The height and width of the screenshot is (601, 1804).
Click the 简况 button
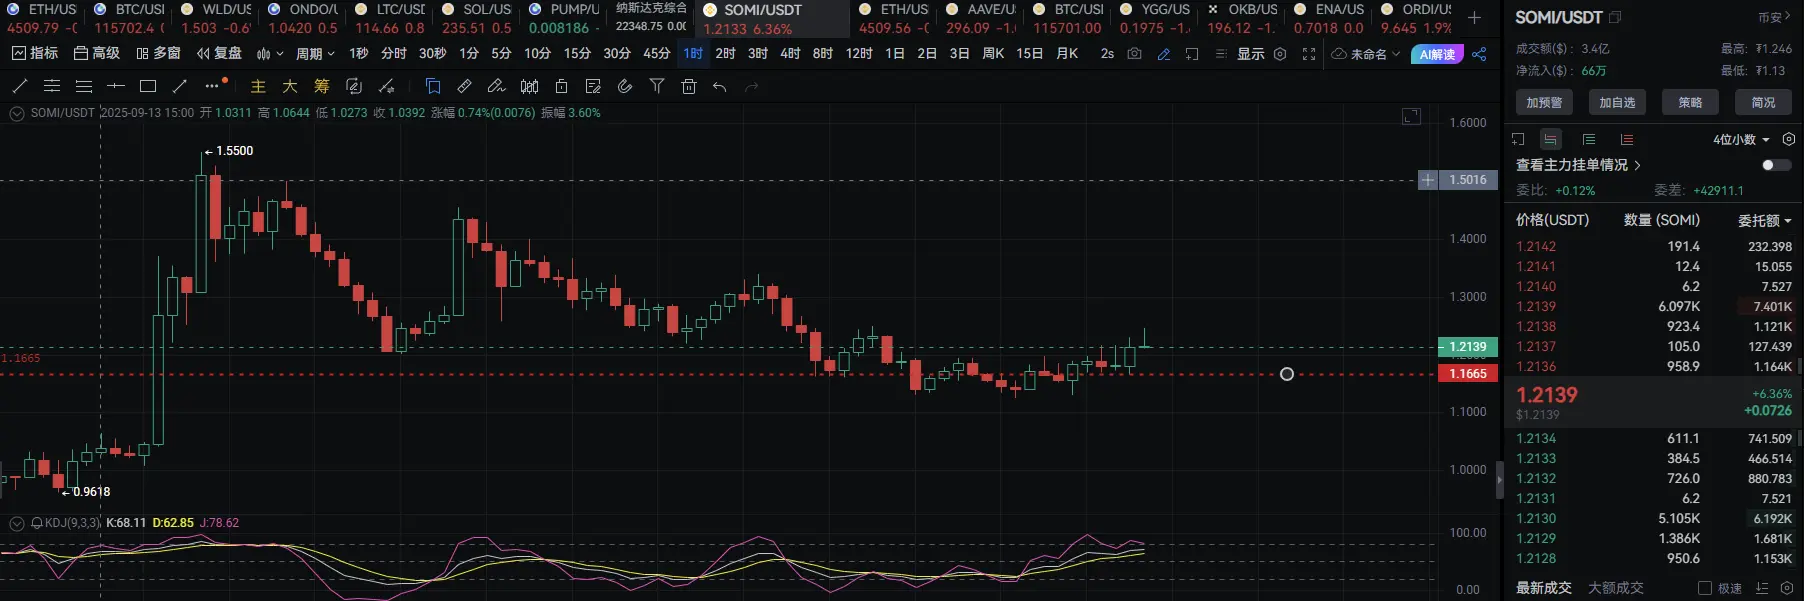click(x=1763, y=102)
